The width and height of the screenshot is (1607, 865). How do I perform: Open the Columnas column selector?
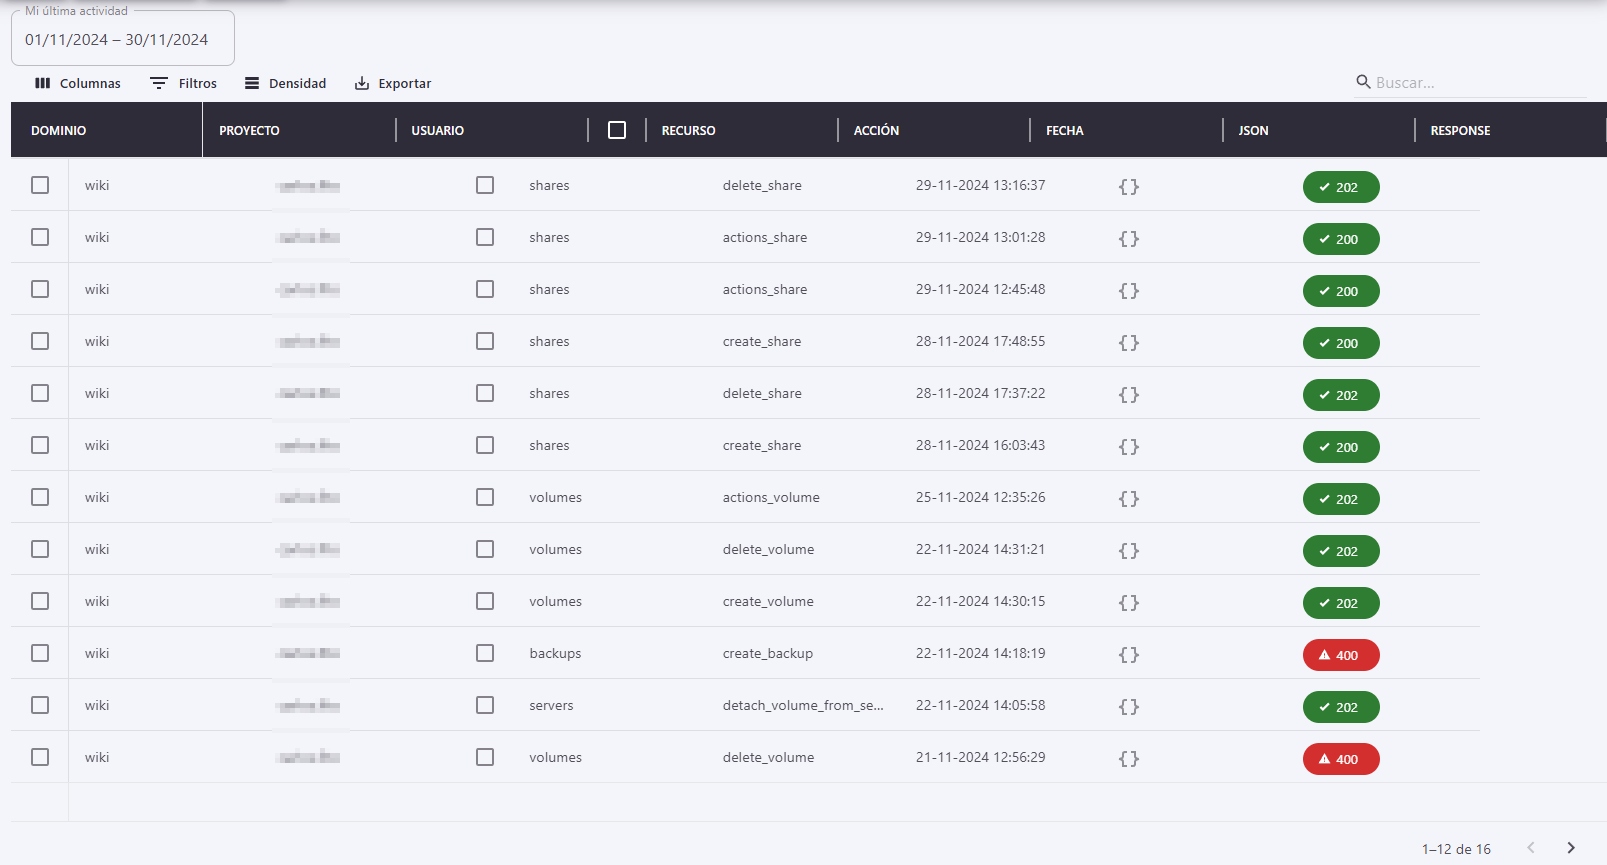78,83
